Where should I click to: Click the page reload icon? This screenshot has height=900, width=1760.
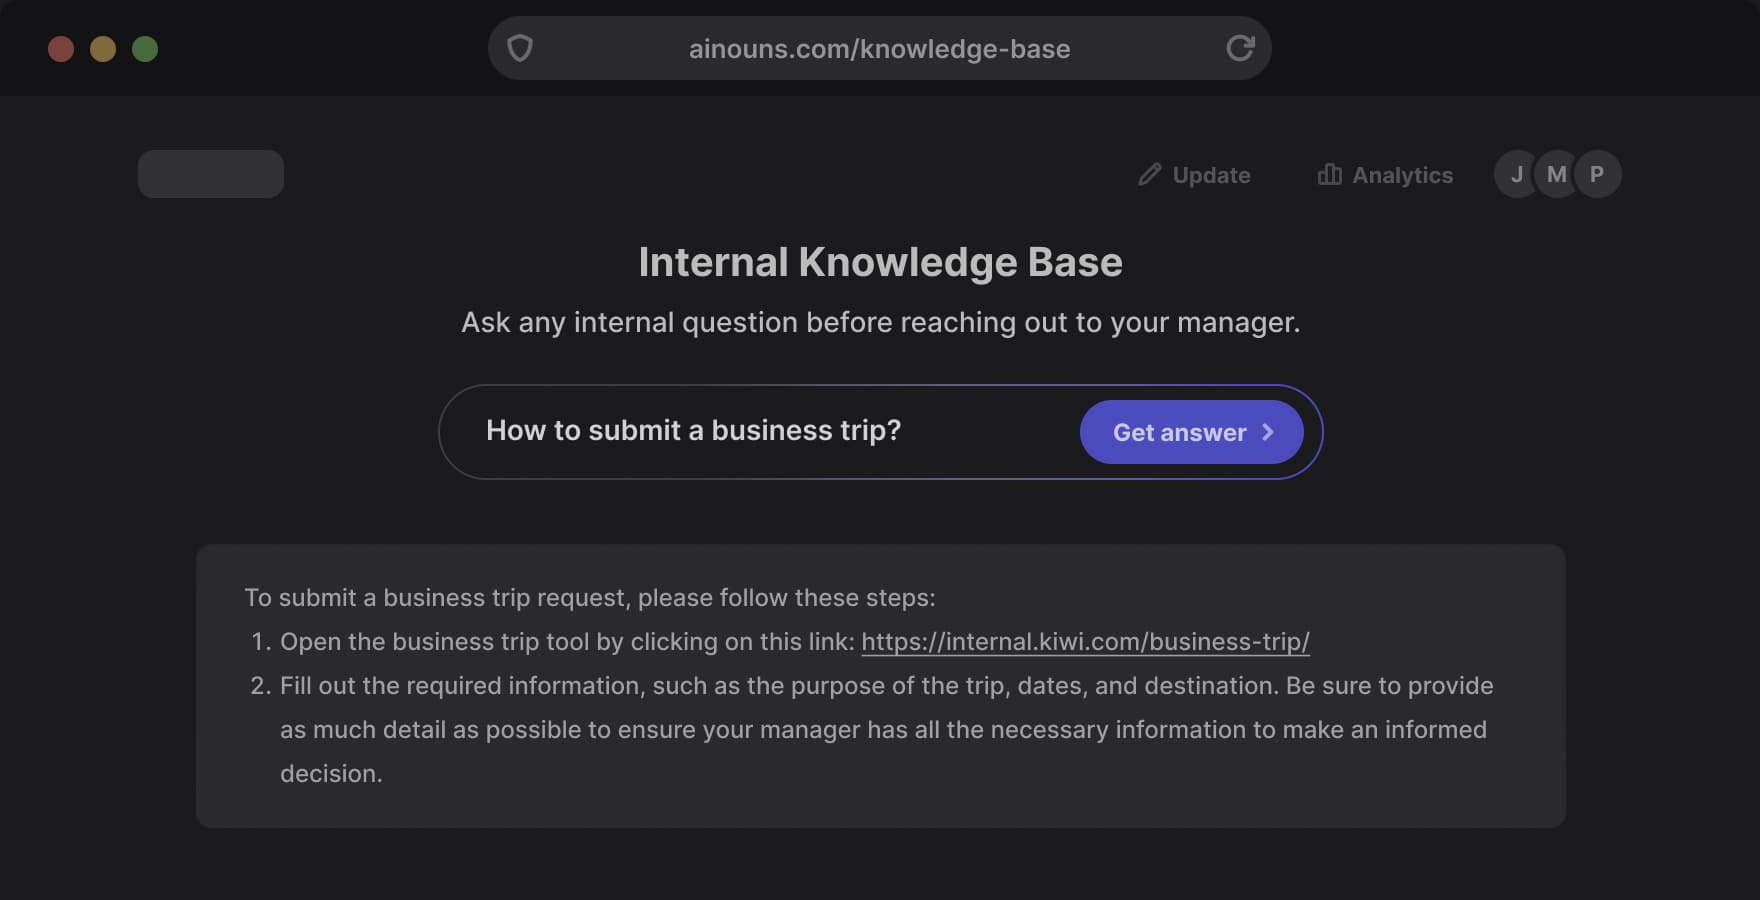click(x=1240, y=48)
